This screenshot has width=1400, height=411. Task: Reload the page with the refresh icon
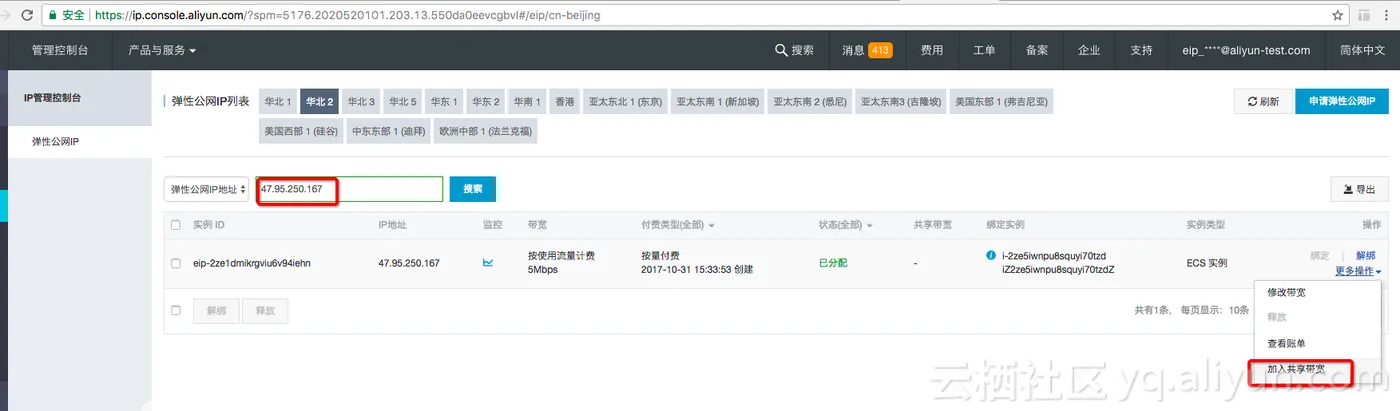coord(27,15)
